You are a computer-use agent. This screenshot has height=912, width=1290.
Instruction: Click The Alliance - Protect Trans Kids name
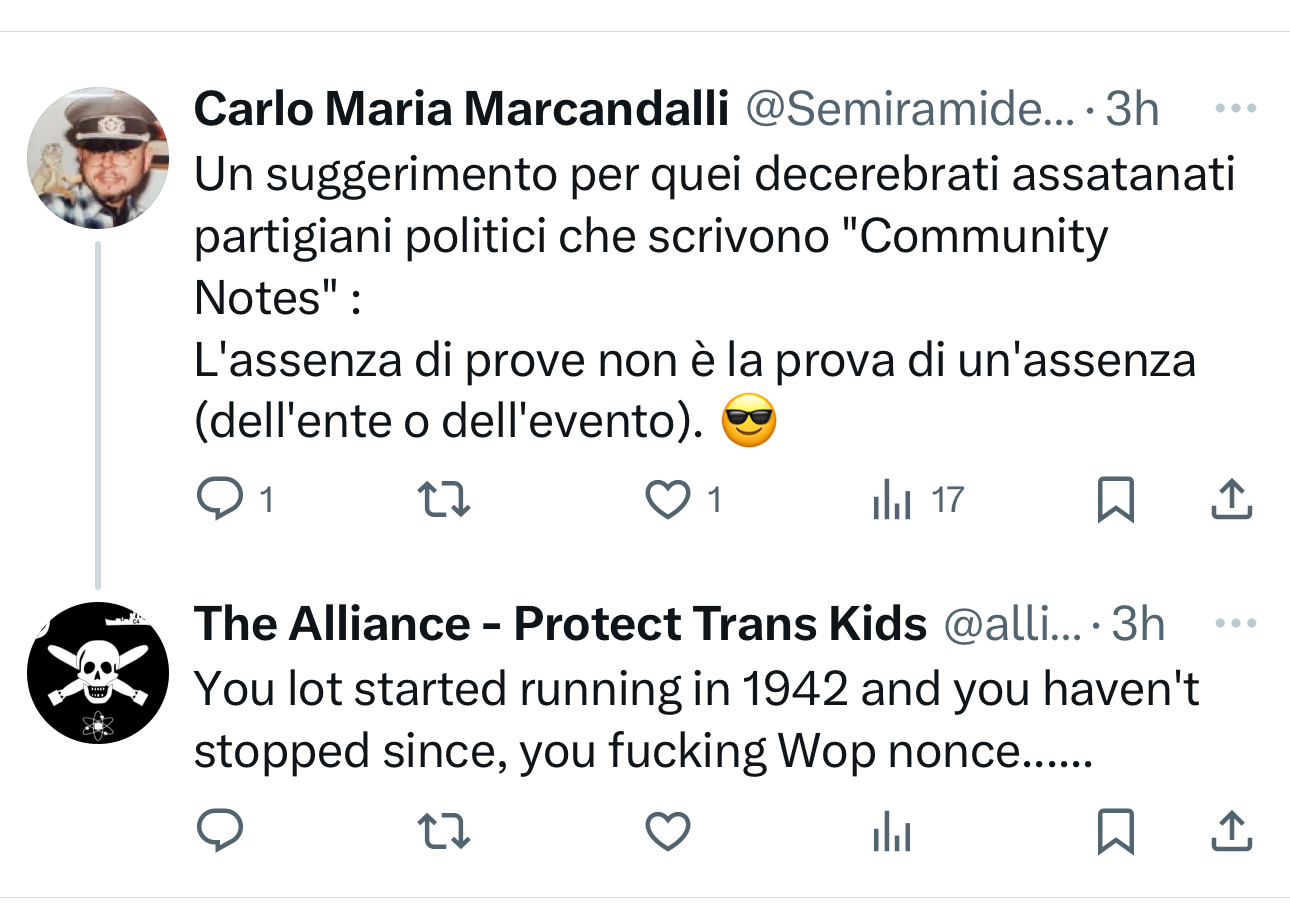(x=560, y=625)
